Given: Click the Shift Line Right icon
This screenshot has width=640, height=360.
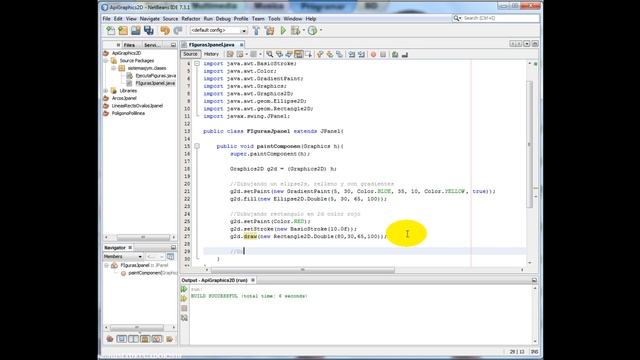Looking at the screenshot, I should 361,54.
